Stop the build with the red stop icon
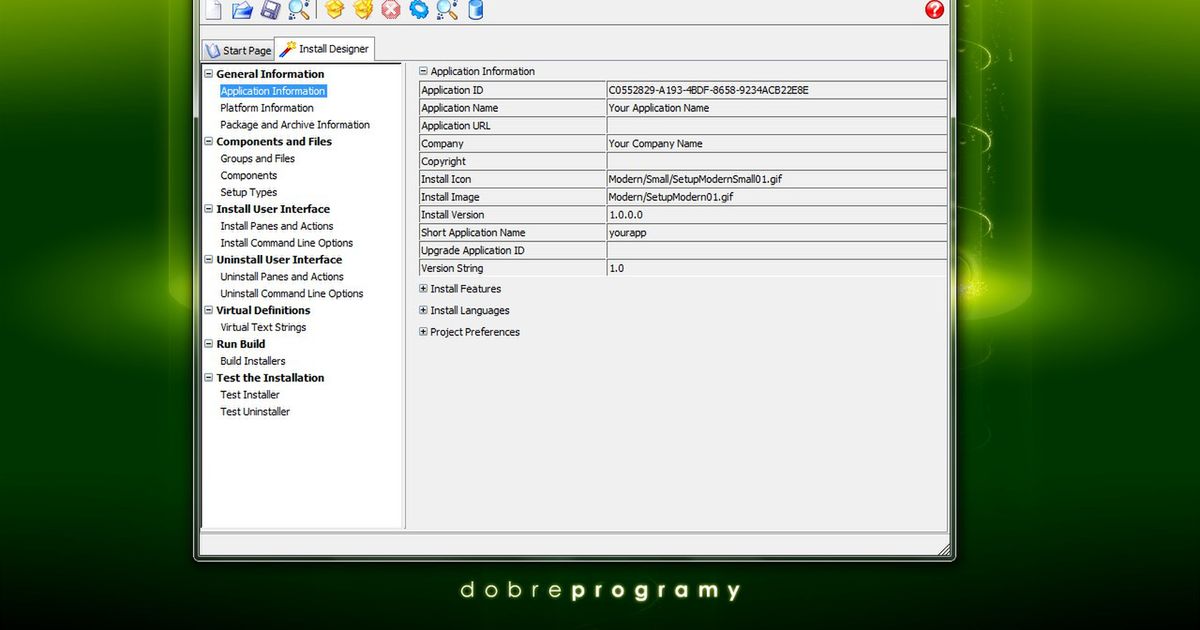This screenshot has width=1200, height=630. click(389, 10)
